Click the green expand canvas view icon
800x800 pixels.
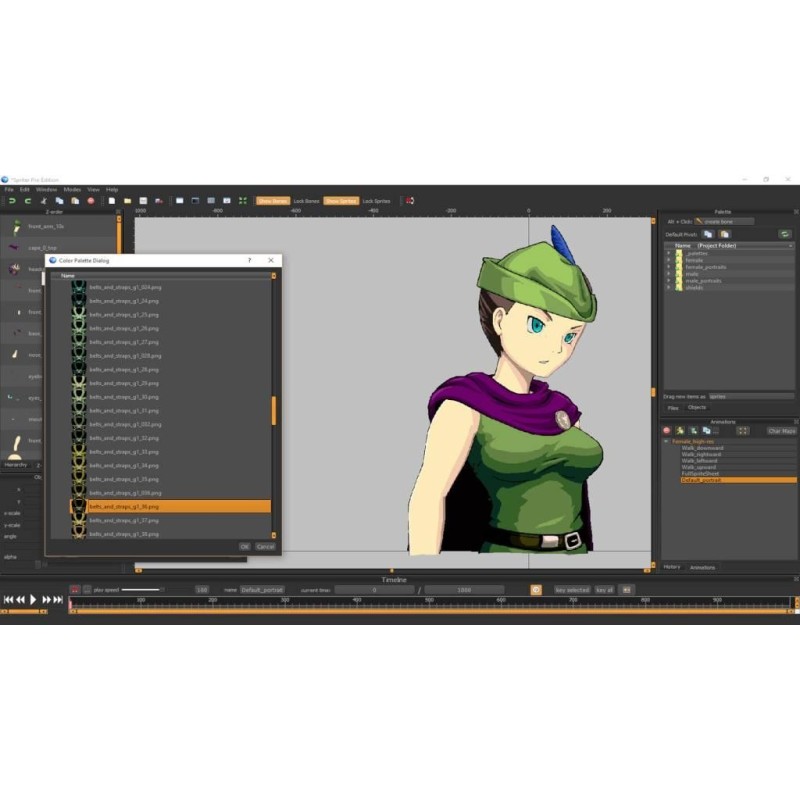[243, 201]
